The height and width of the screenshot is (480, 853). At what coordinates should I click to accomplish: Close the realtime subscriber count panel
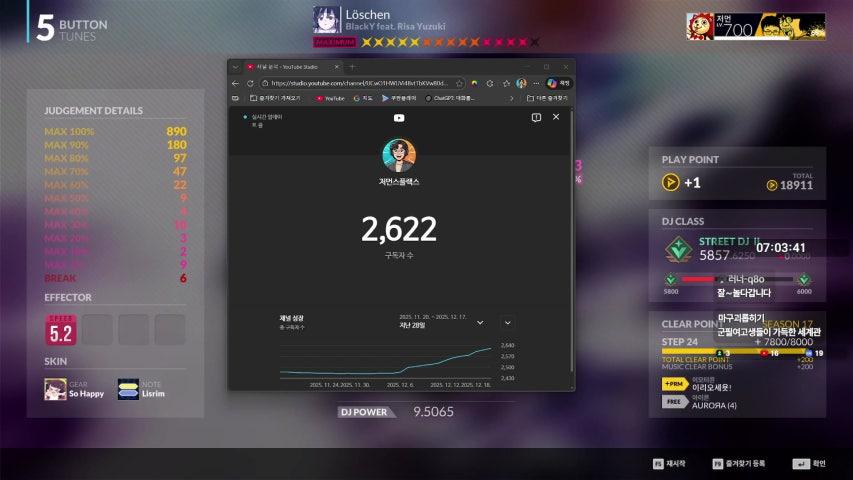coord(556,118)
